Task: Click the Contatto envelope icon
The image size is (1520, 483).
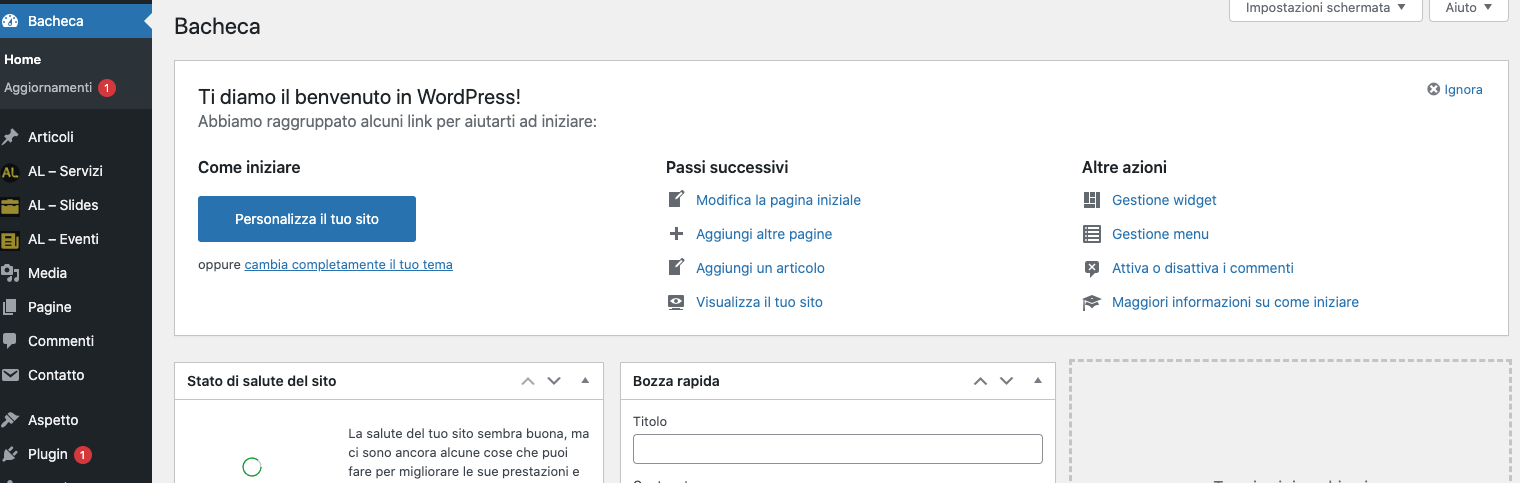Action: [x=11, y=375]
